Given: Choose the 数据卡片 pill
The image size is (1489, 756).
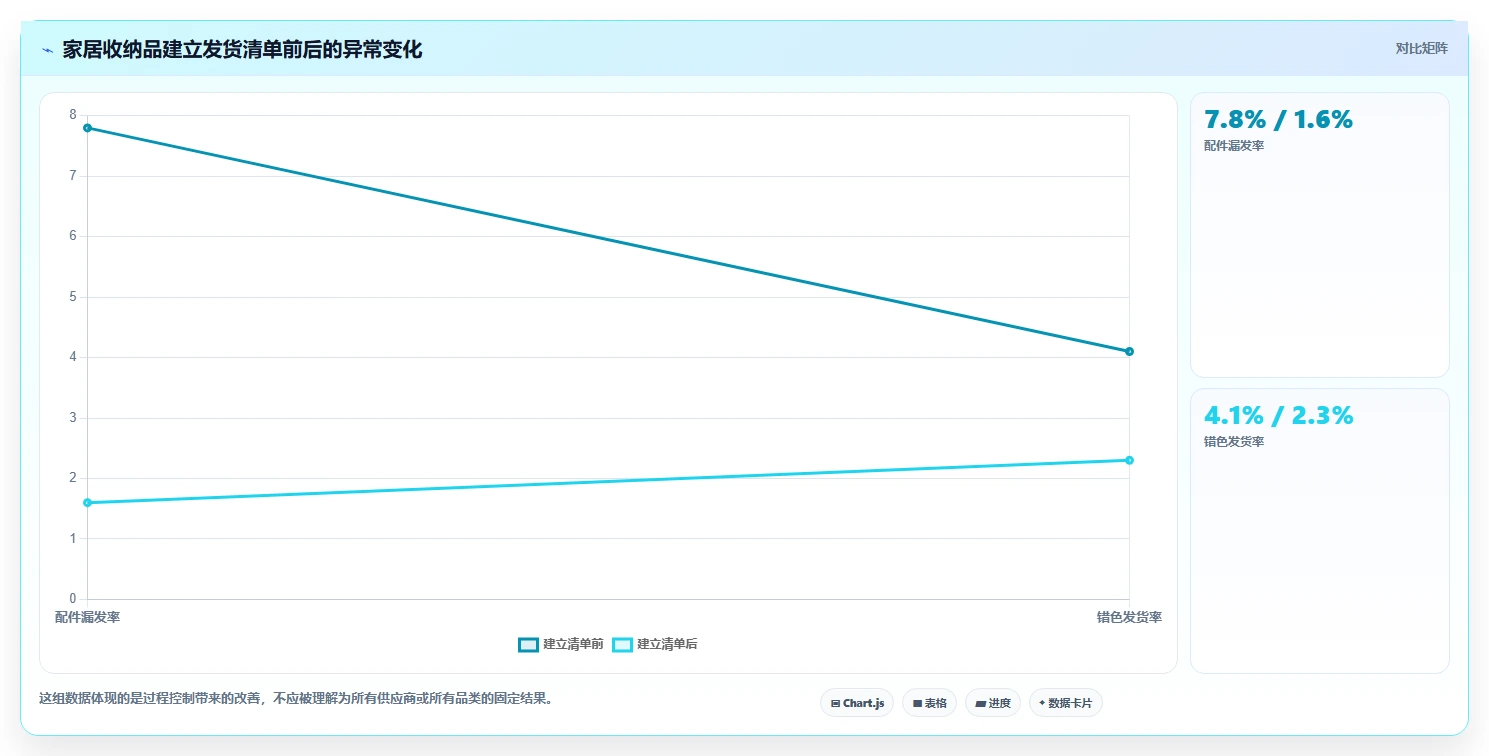Looking at the screenshot, I should tap(1065, 703).
